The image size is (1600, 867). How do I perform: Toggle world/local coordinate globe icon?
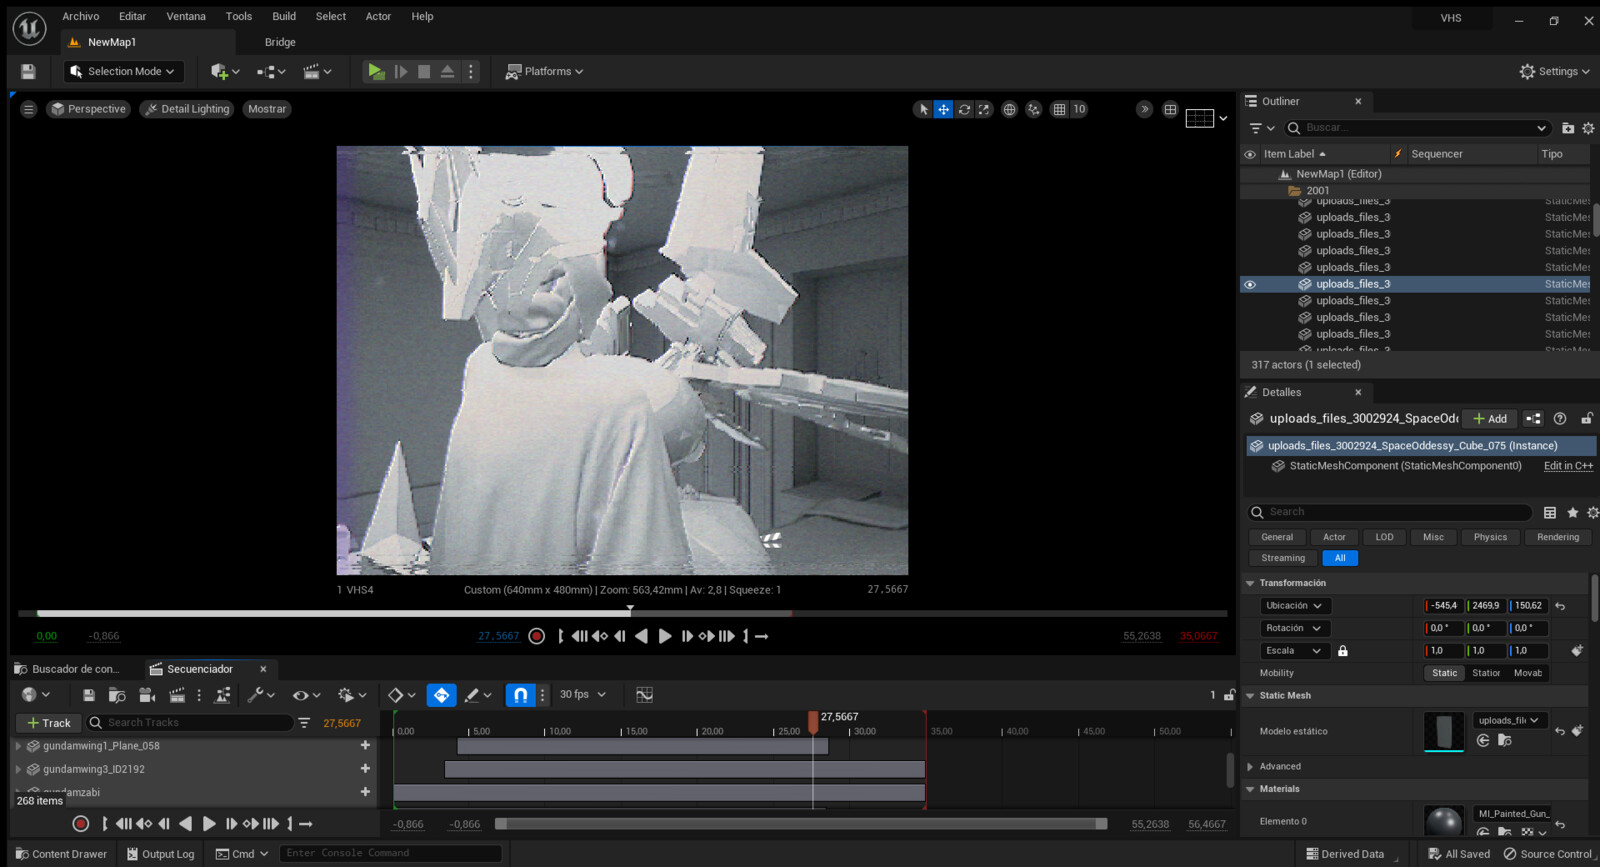pyautogui.click(x=1009, y=109)
